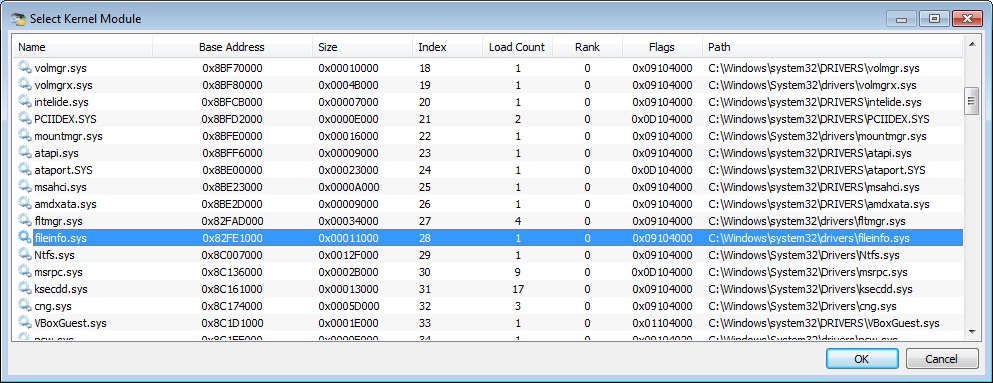Image resolution: width=993 pixels, height=383 pixels.
Task: Select the ataport.SYS name
Action: pos(64,170)
